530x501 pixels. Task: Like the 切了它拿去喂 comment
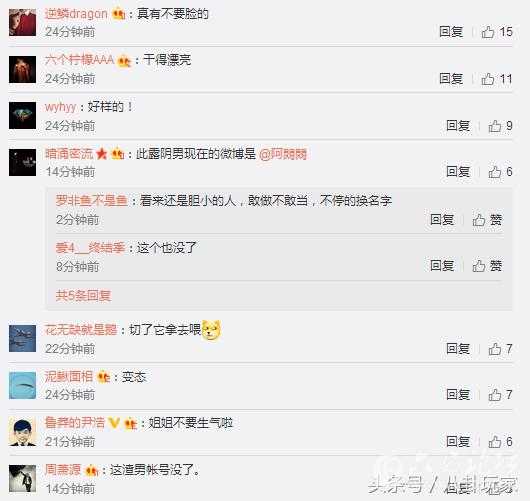(x=500, y=349)
